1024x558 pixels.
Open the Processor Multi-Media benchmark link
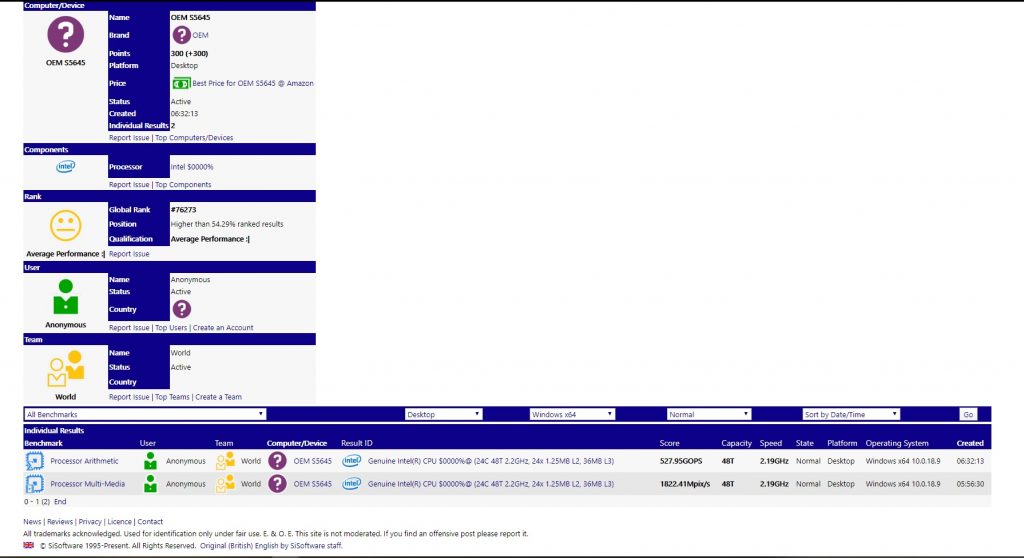coord(88,484)
